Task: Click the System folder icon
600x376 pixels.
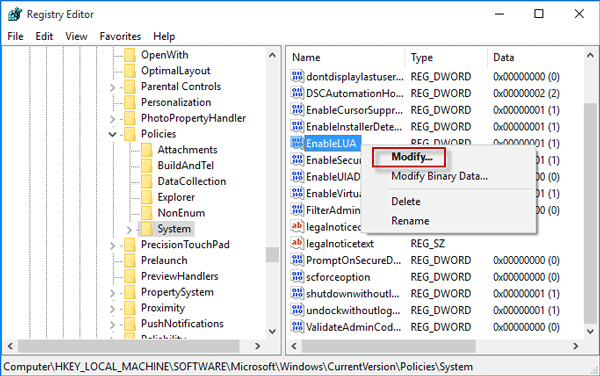Action: coord(147,229)
